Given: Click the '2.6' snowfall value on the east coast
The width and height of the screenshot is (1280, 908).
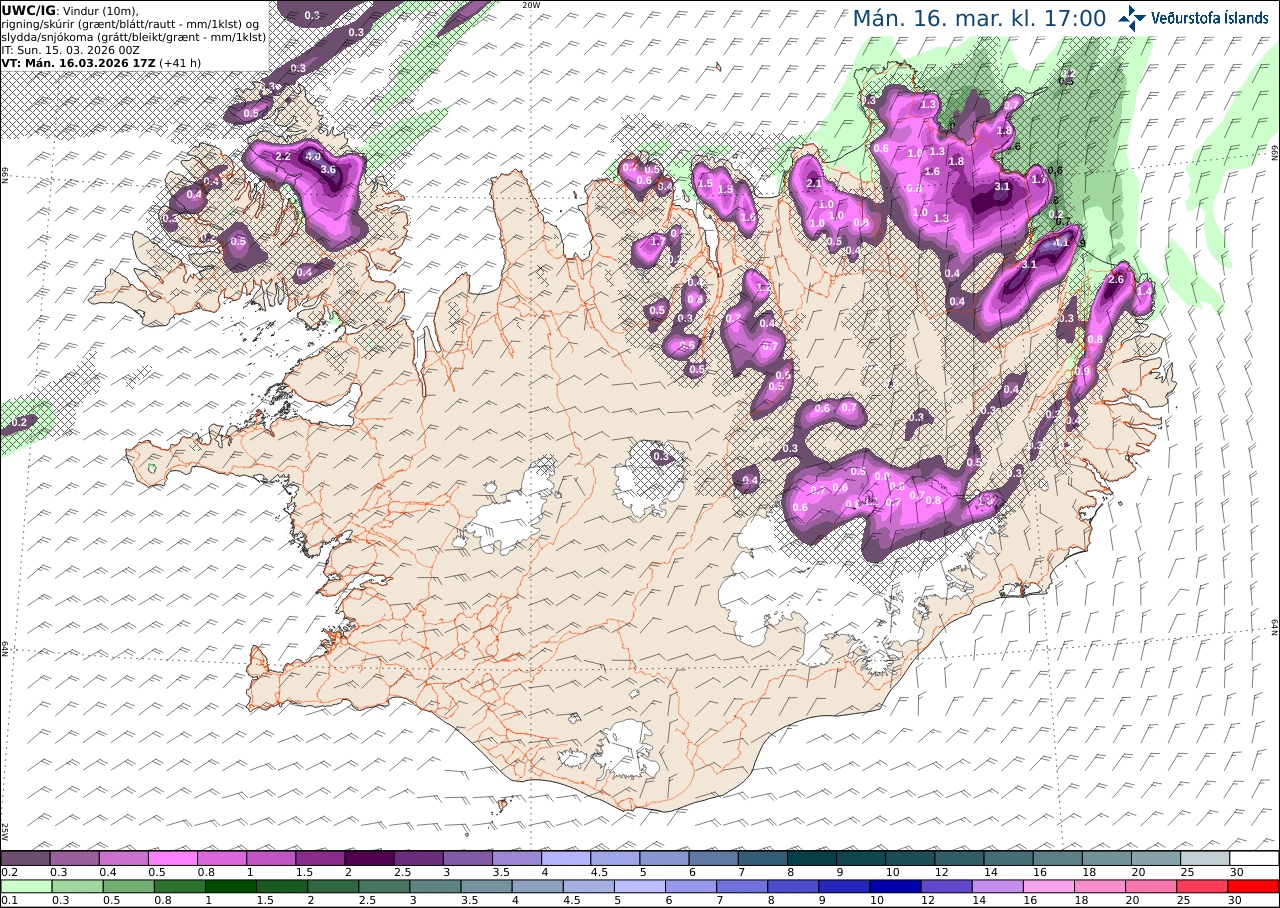Looking at the screenshot, I should [1117, 280].
